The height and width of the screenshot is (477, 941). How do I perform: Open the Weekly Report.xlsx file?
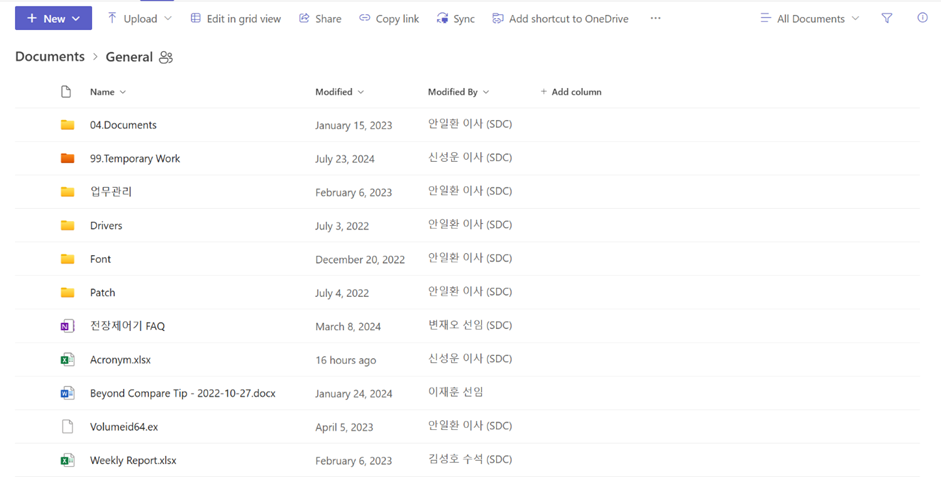click(133, 461)
